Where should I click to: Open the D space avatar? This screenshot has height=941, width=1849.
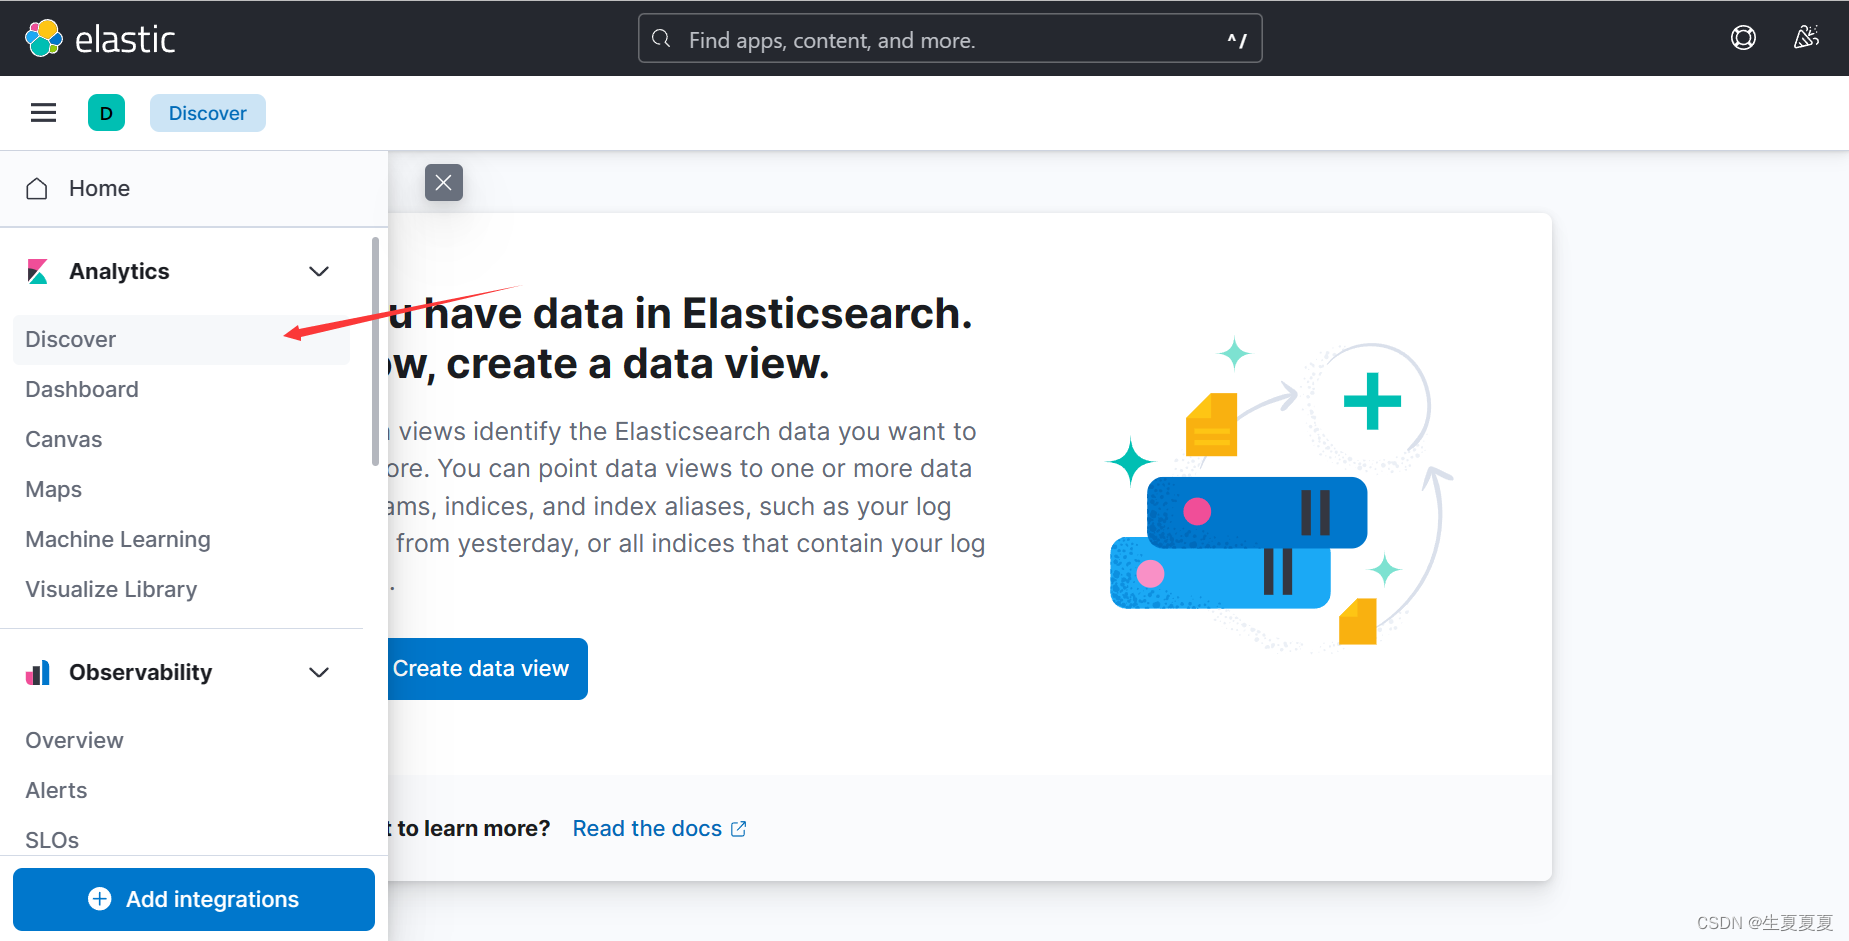pos(106,113)
